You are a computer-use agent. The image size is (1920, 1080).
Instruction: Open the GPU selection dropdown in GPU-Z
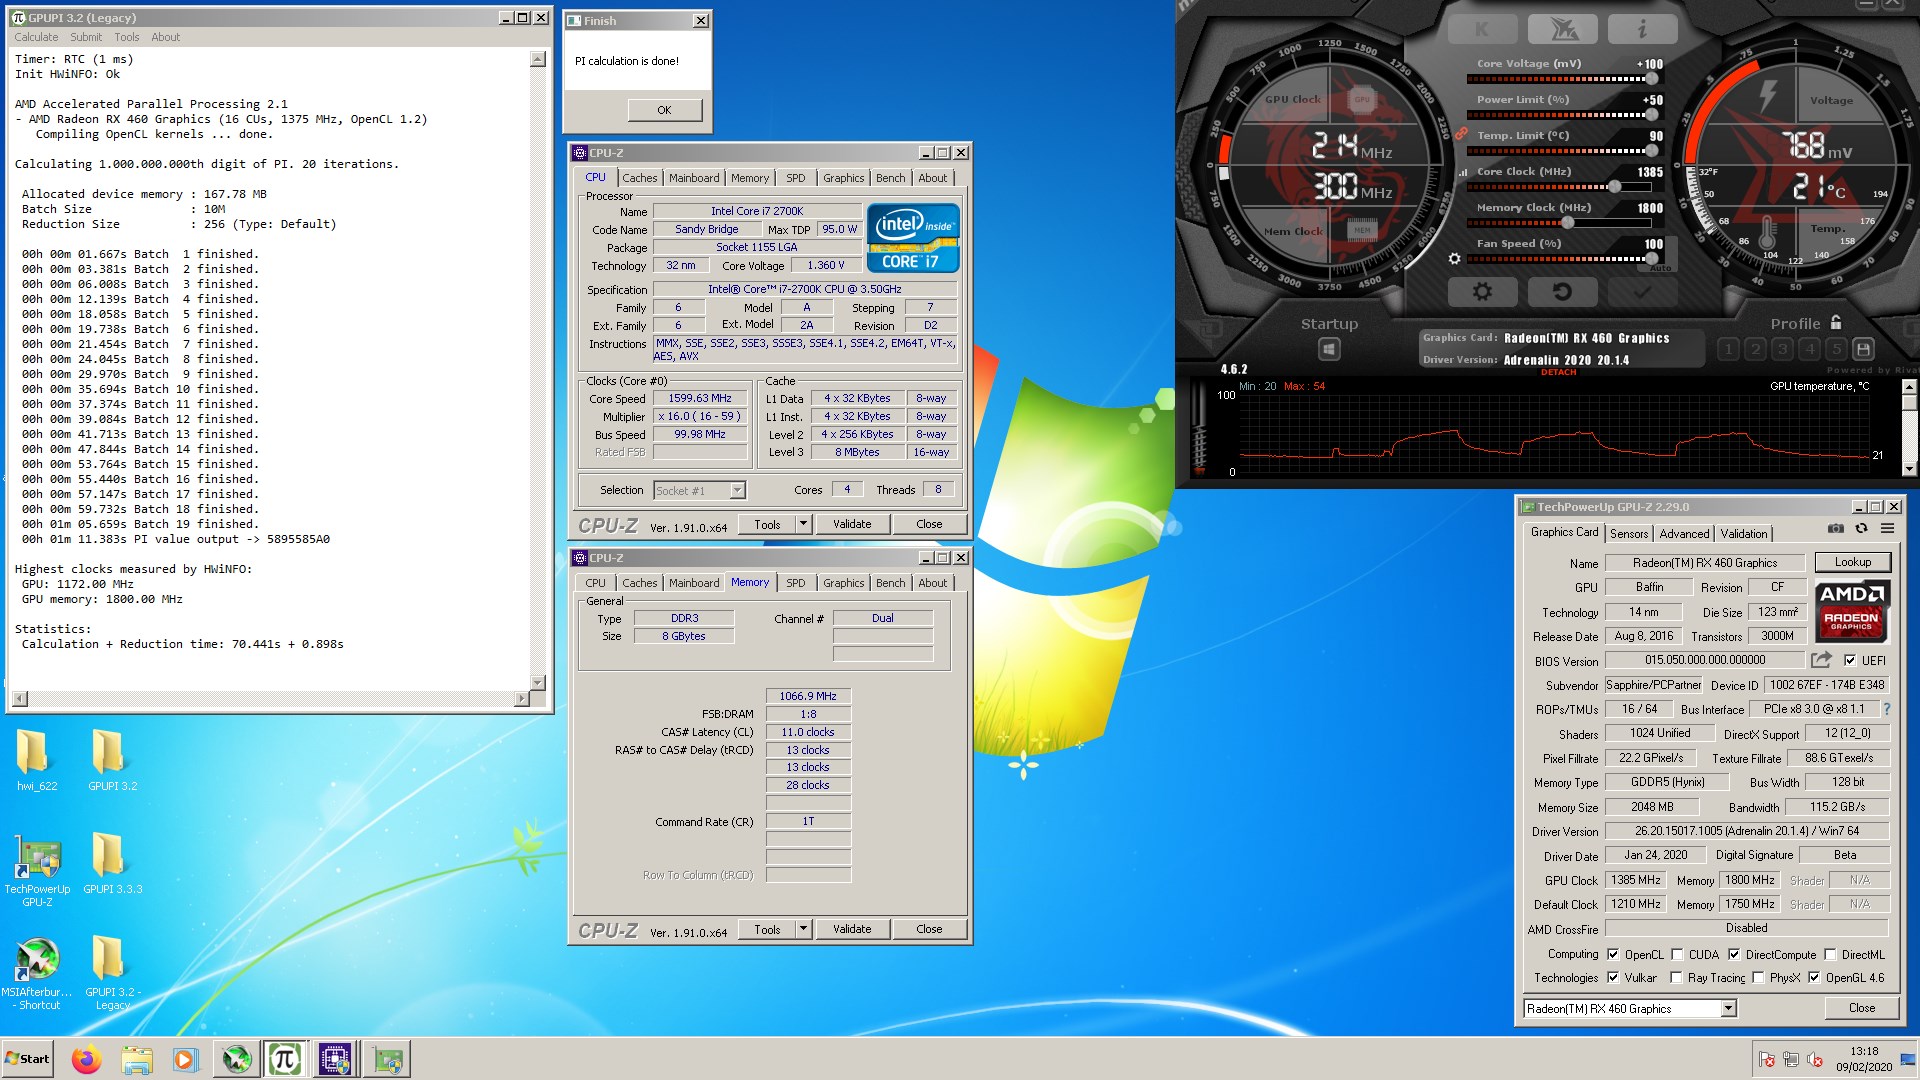[x=1728, y=1009]
